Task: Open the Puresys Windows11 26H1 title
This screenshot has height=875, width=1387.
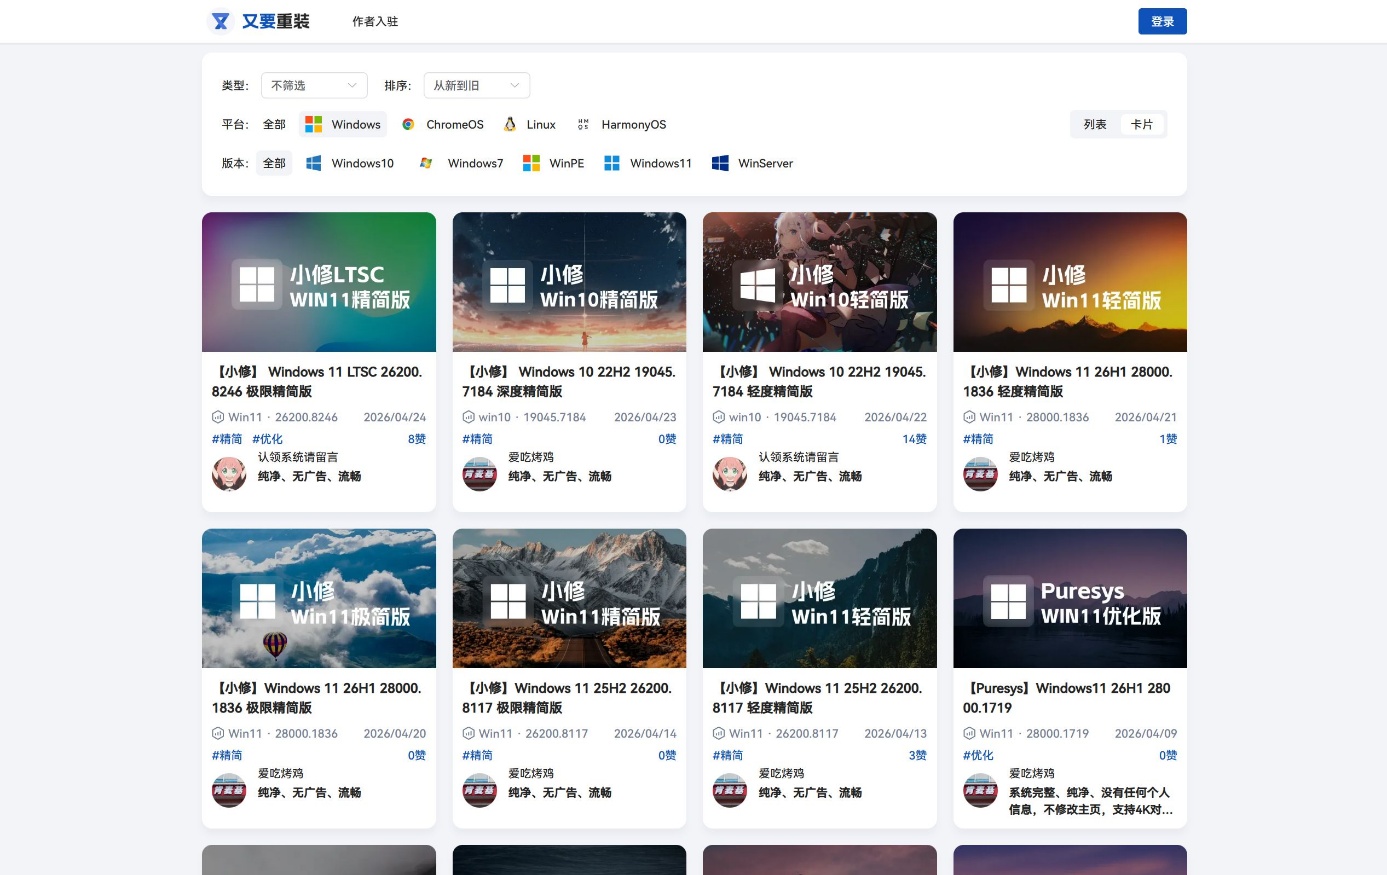Action: pos(1067,697)
